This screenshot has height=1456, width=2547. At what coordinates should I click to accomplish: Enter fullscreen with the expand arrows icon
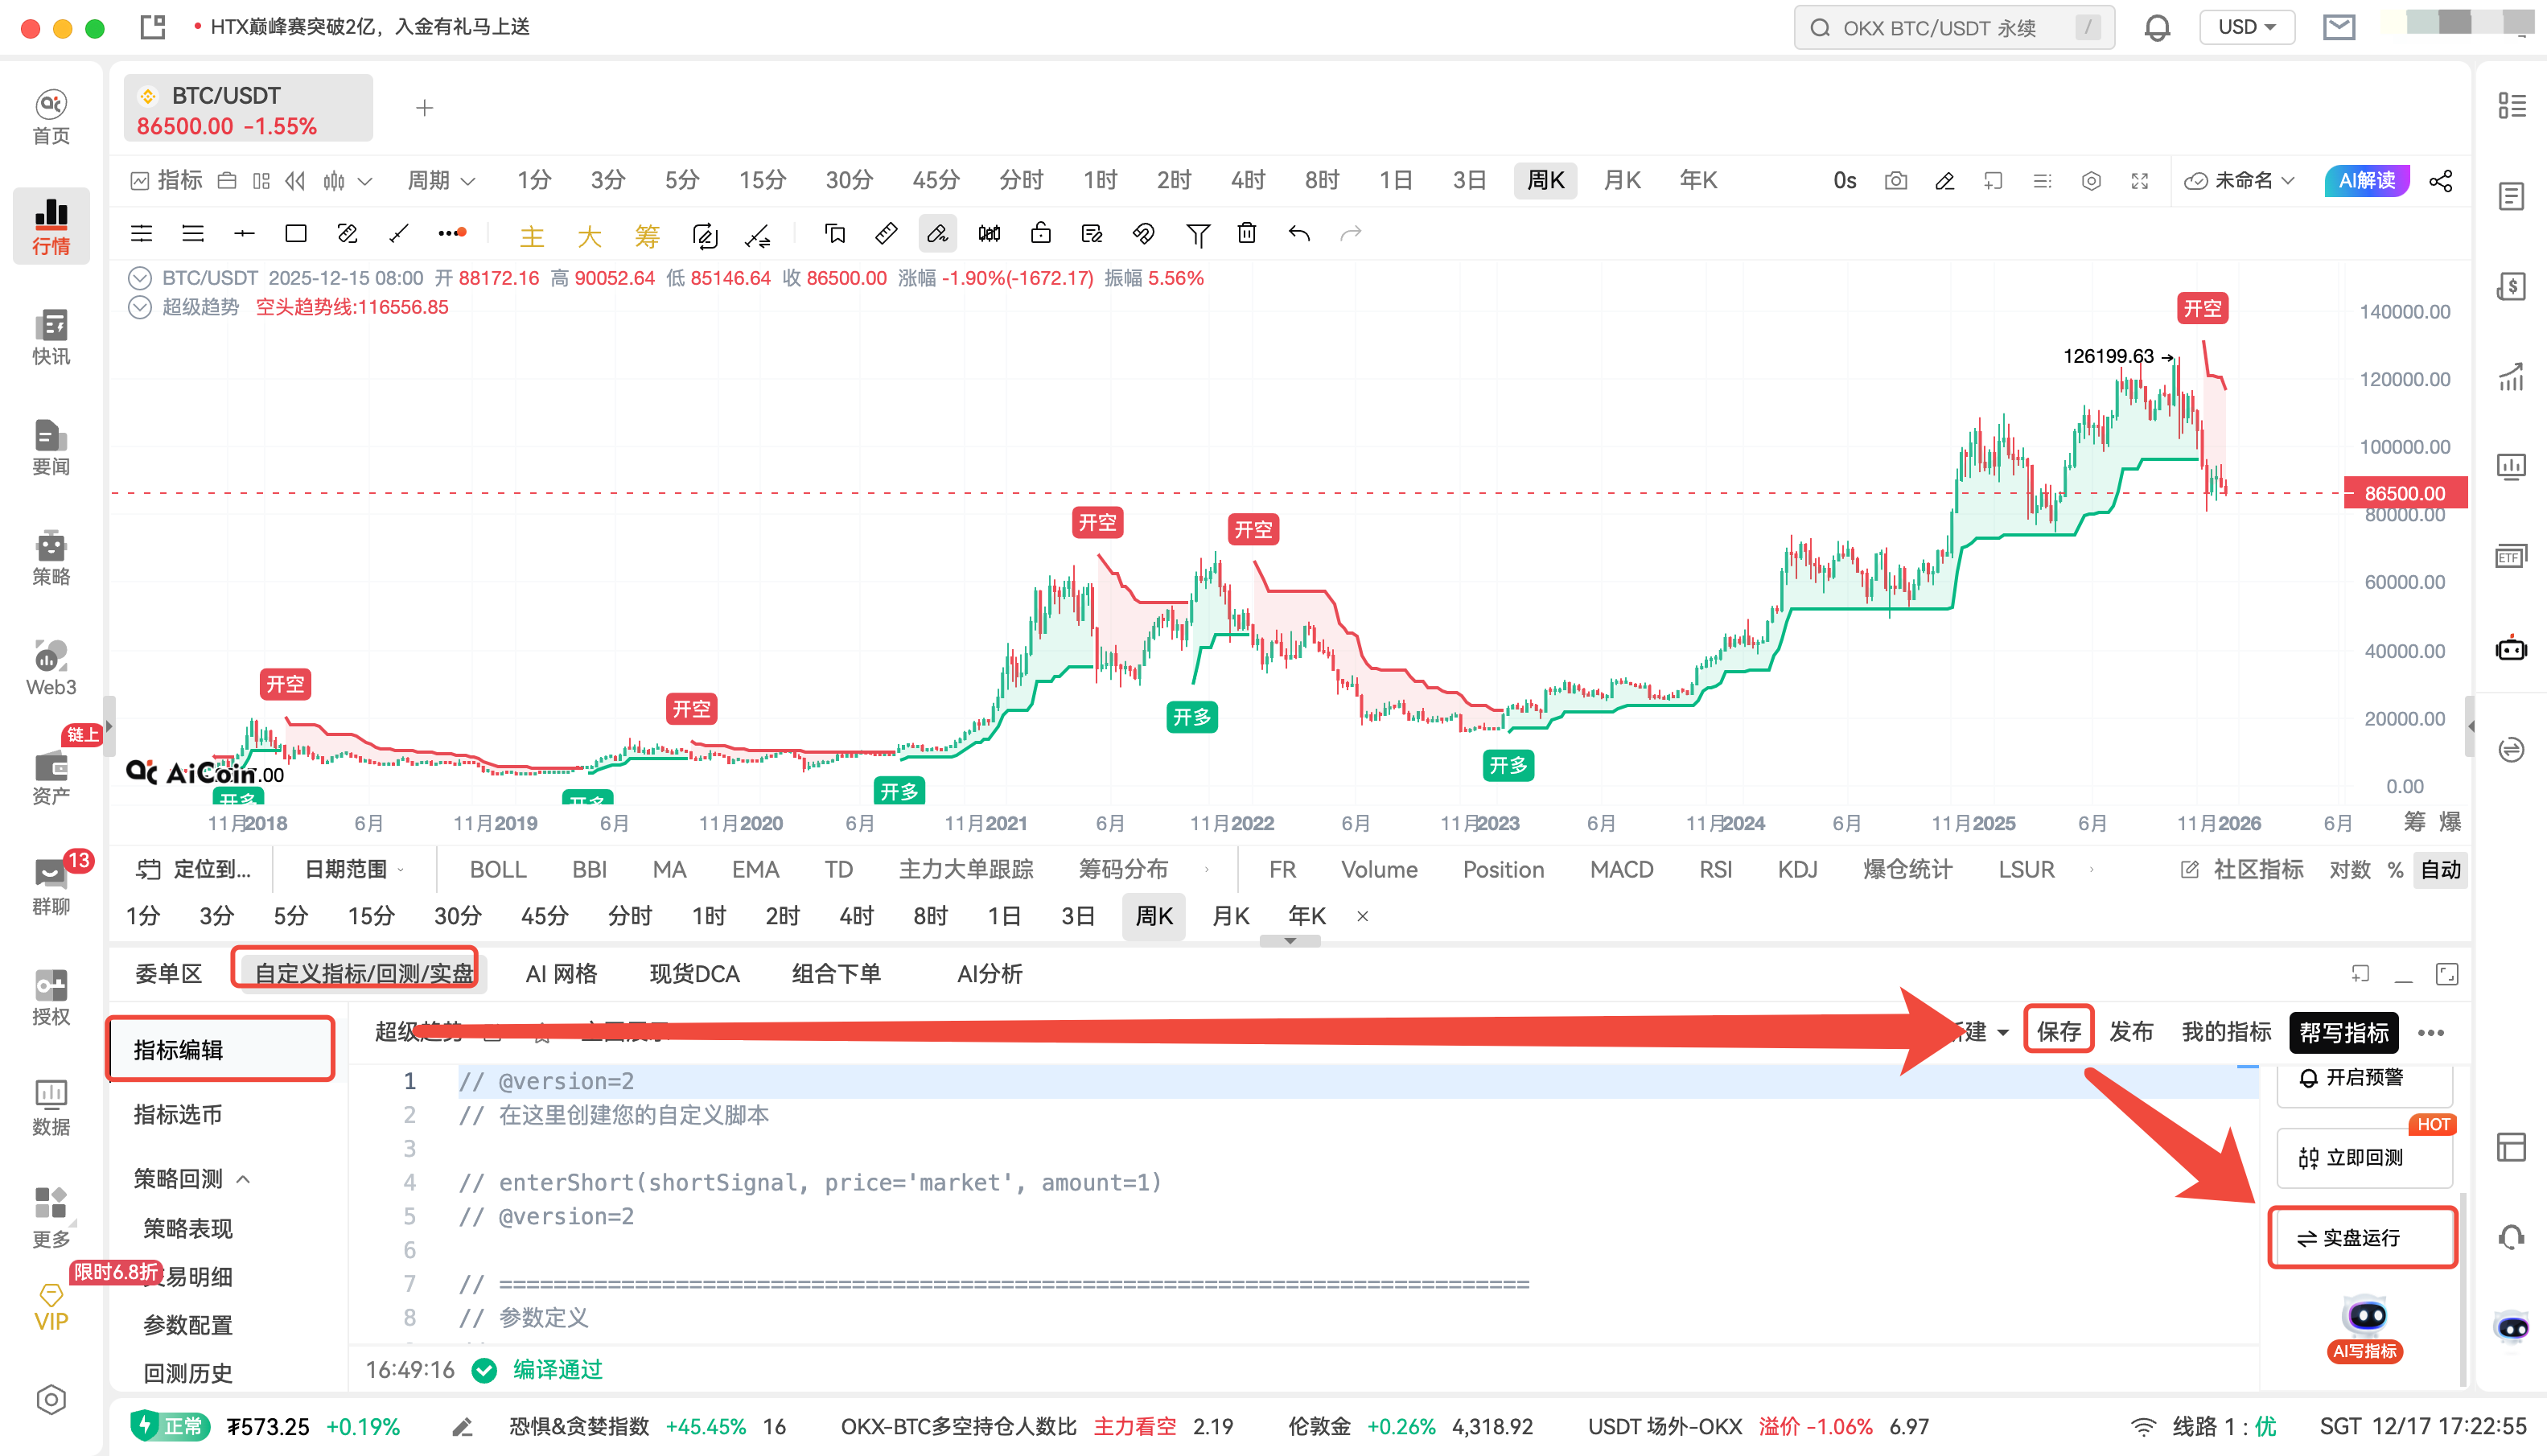2140,181
